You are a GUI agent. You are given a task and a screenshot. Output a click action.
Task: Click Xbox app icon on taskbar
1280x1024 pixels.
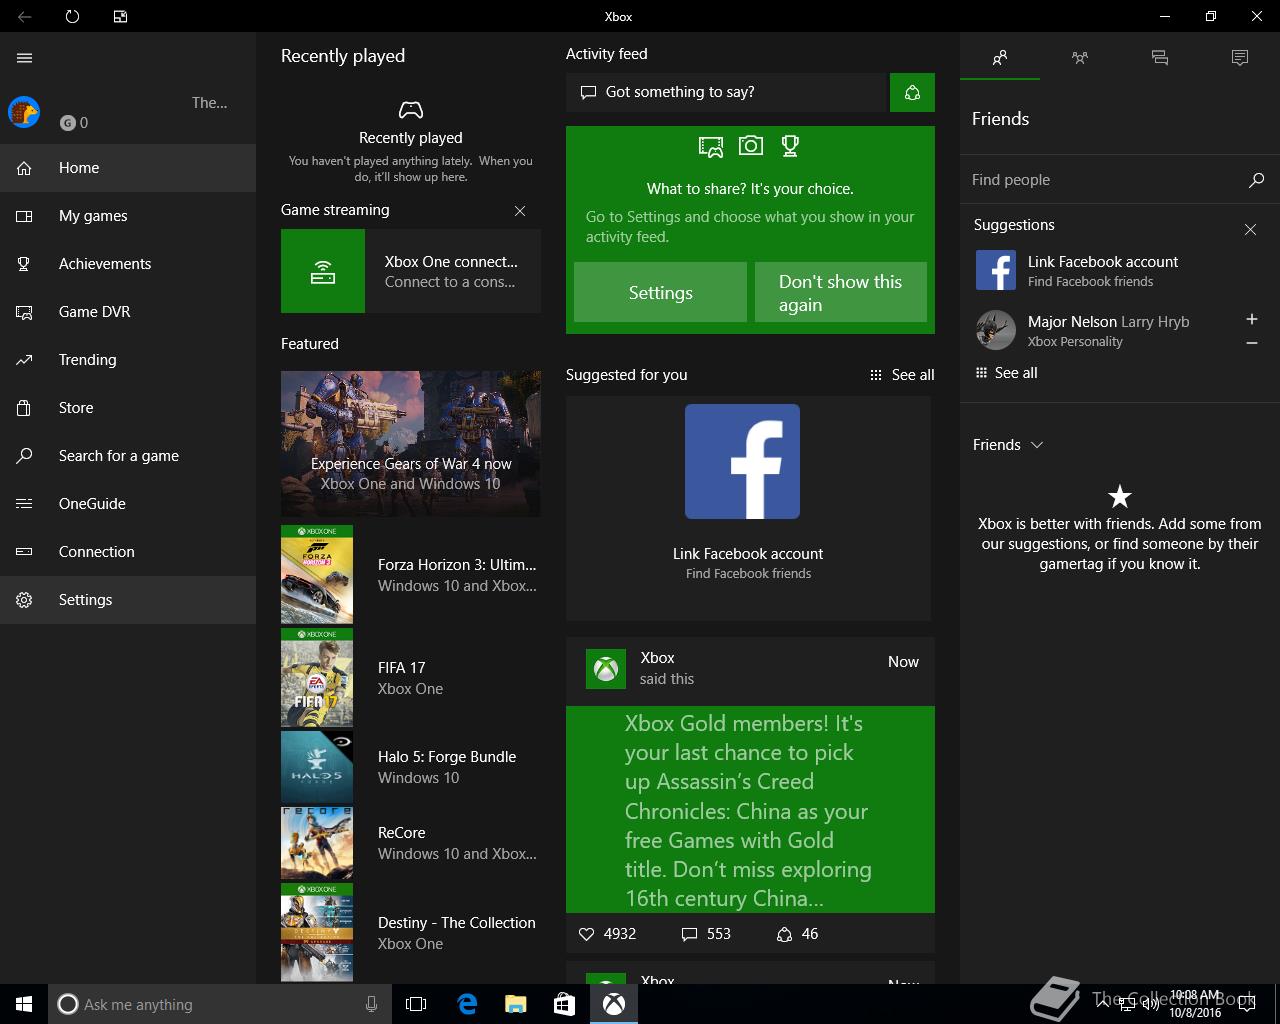click(613, 1004)
